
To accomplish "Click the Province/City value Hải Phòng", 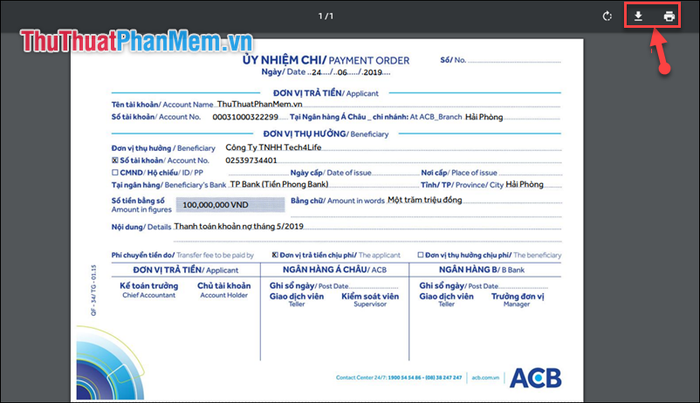I will 524,184.
